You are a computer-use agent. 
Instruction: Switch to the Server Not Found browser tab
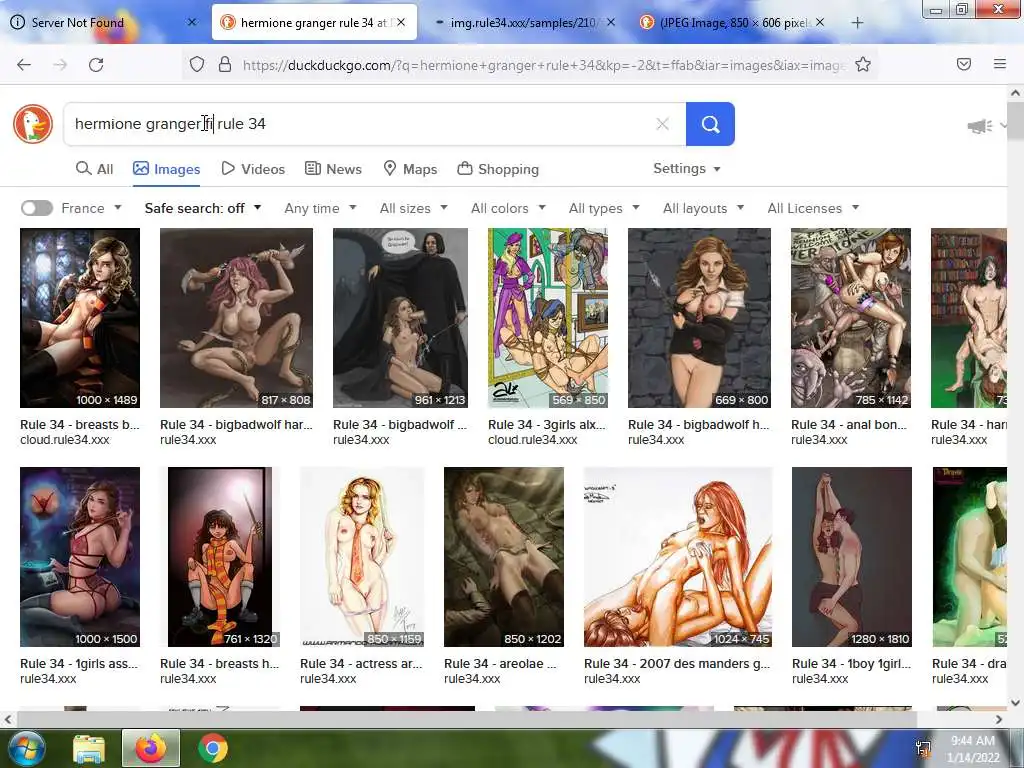(101, 22)
